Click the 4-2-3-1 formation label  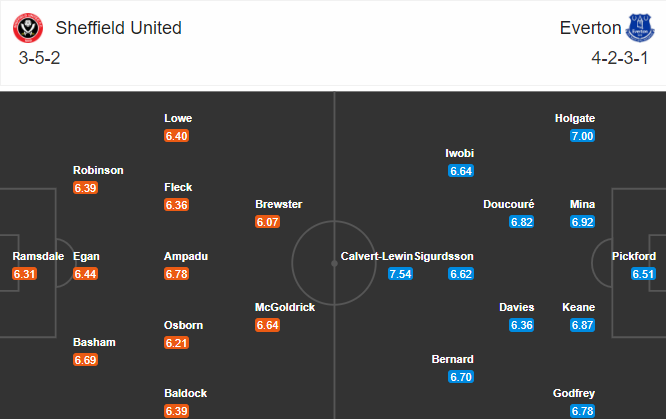click(x=620, y=58)
